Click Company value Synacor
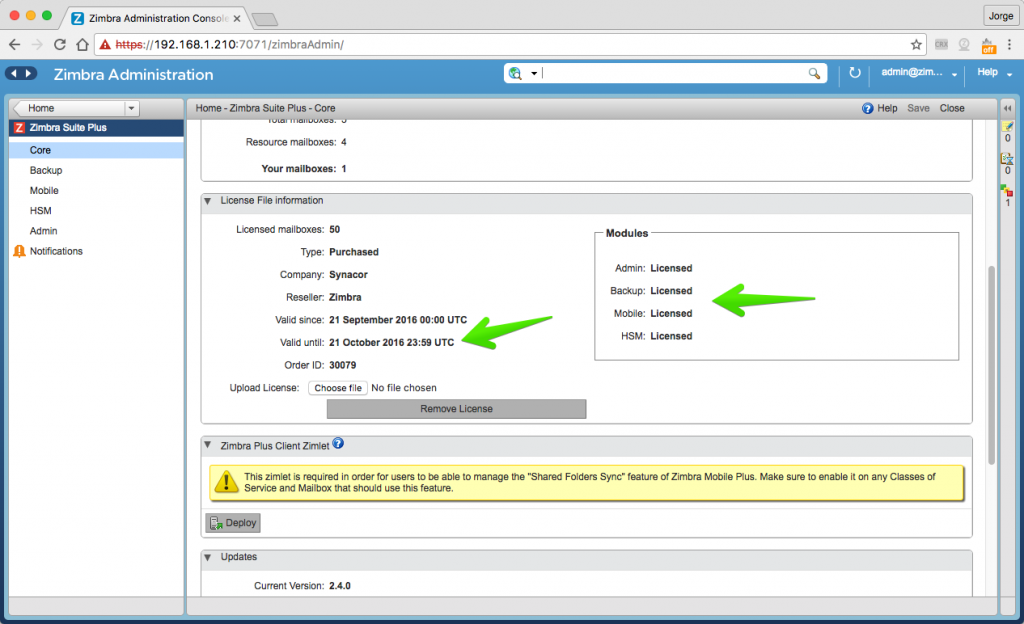This screenshot has width=1024, height=624. 348,275
